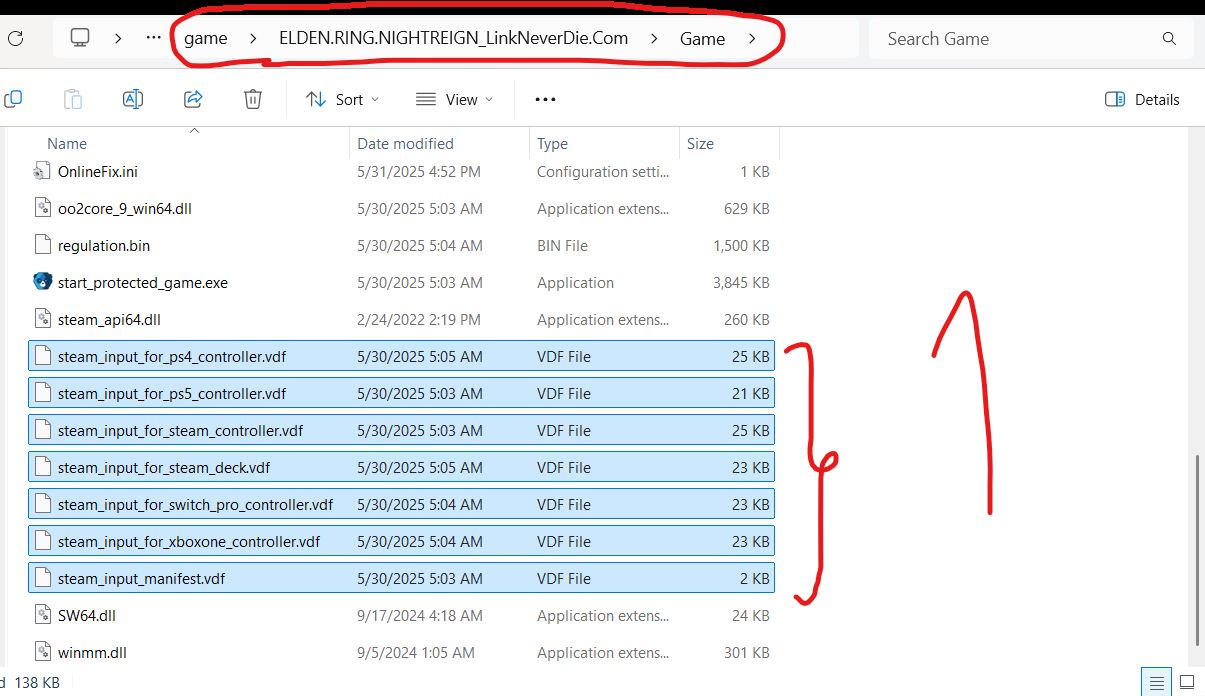Open the See more three-dots menu
Viewport: 1205px width, 696px height.
pyautogui.click(x=545, y=99)
